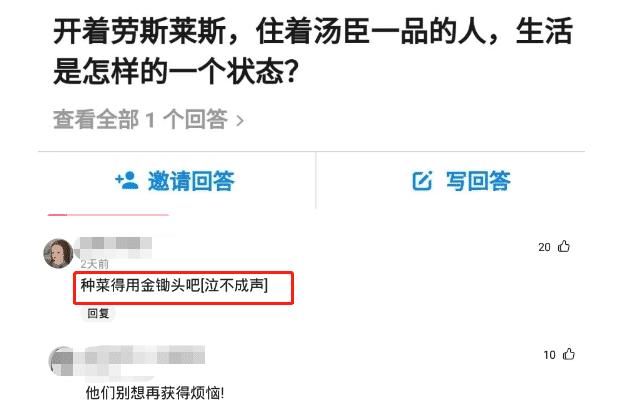Image resolution: width=625 pixels, height=407 pixels.
Task: Open the first commenter's avatar
Action: pyautogui.click(x=58, y=253)
